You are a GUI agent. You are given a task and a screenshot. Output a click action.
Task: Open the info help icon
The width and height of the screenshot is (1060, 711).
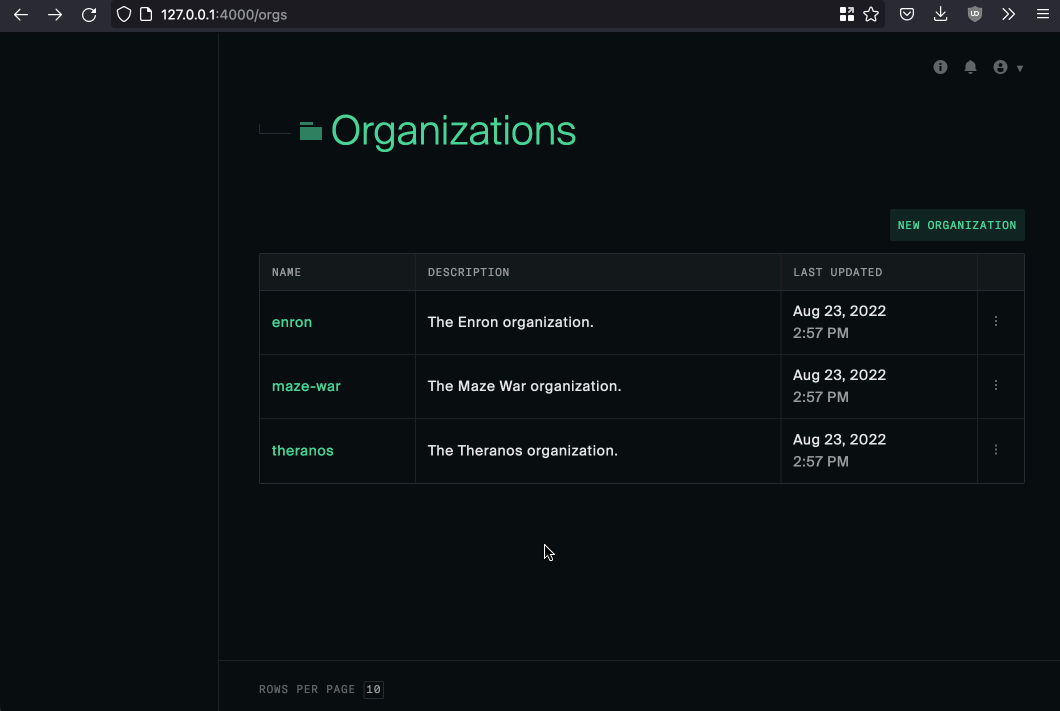(x=940, y=67)
